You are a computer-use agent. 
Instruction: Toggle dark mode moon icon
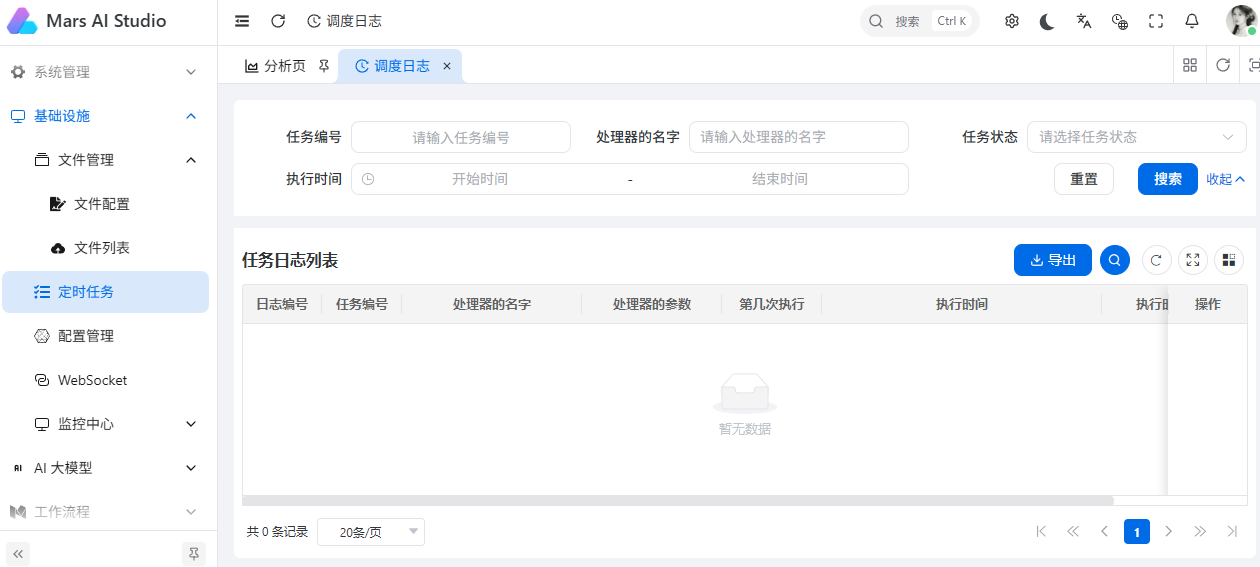pos(1047,21)
